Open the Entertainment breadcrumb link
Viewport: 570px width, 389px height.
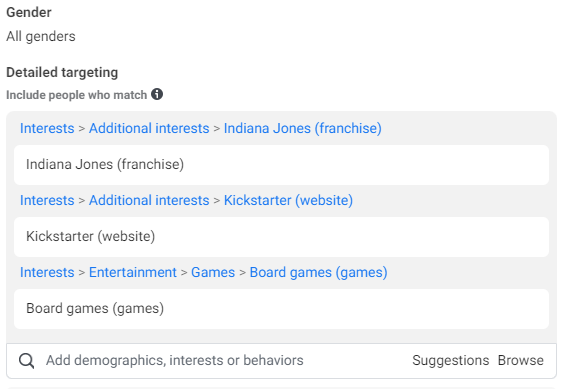point(133,272)
